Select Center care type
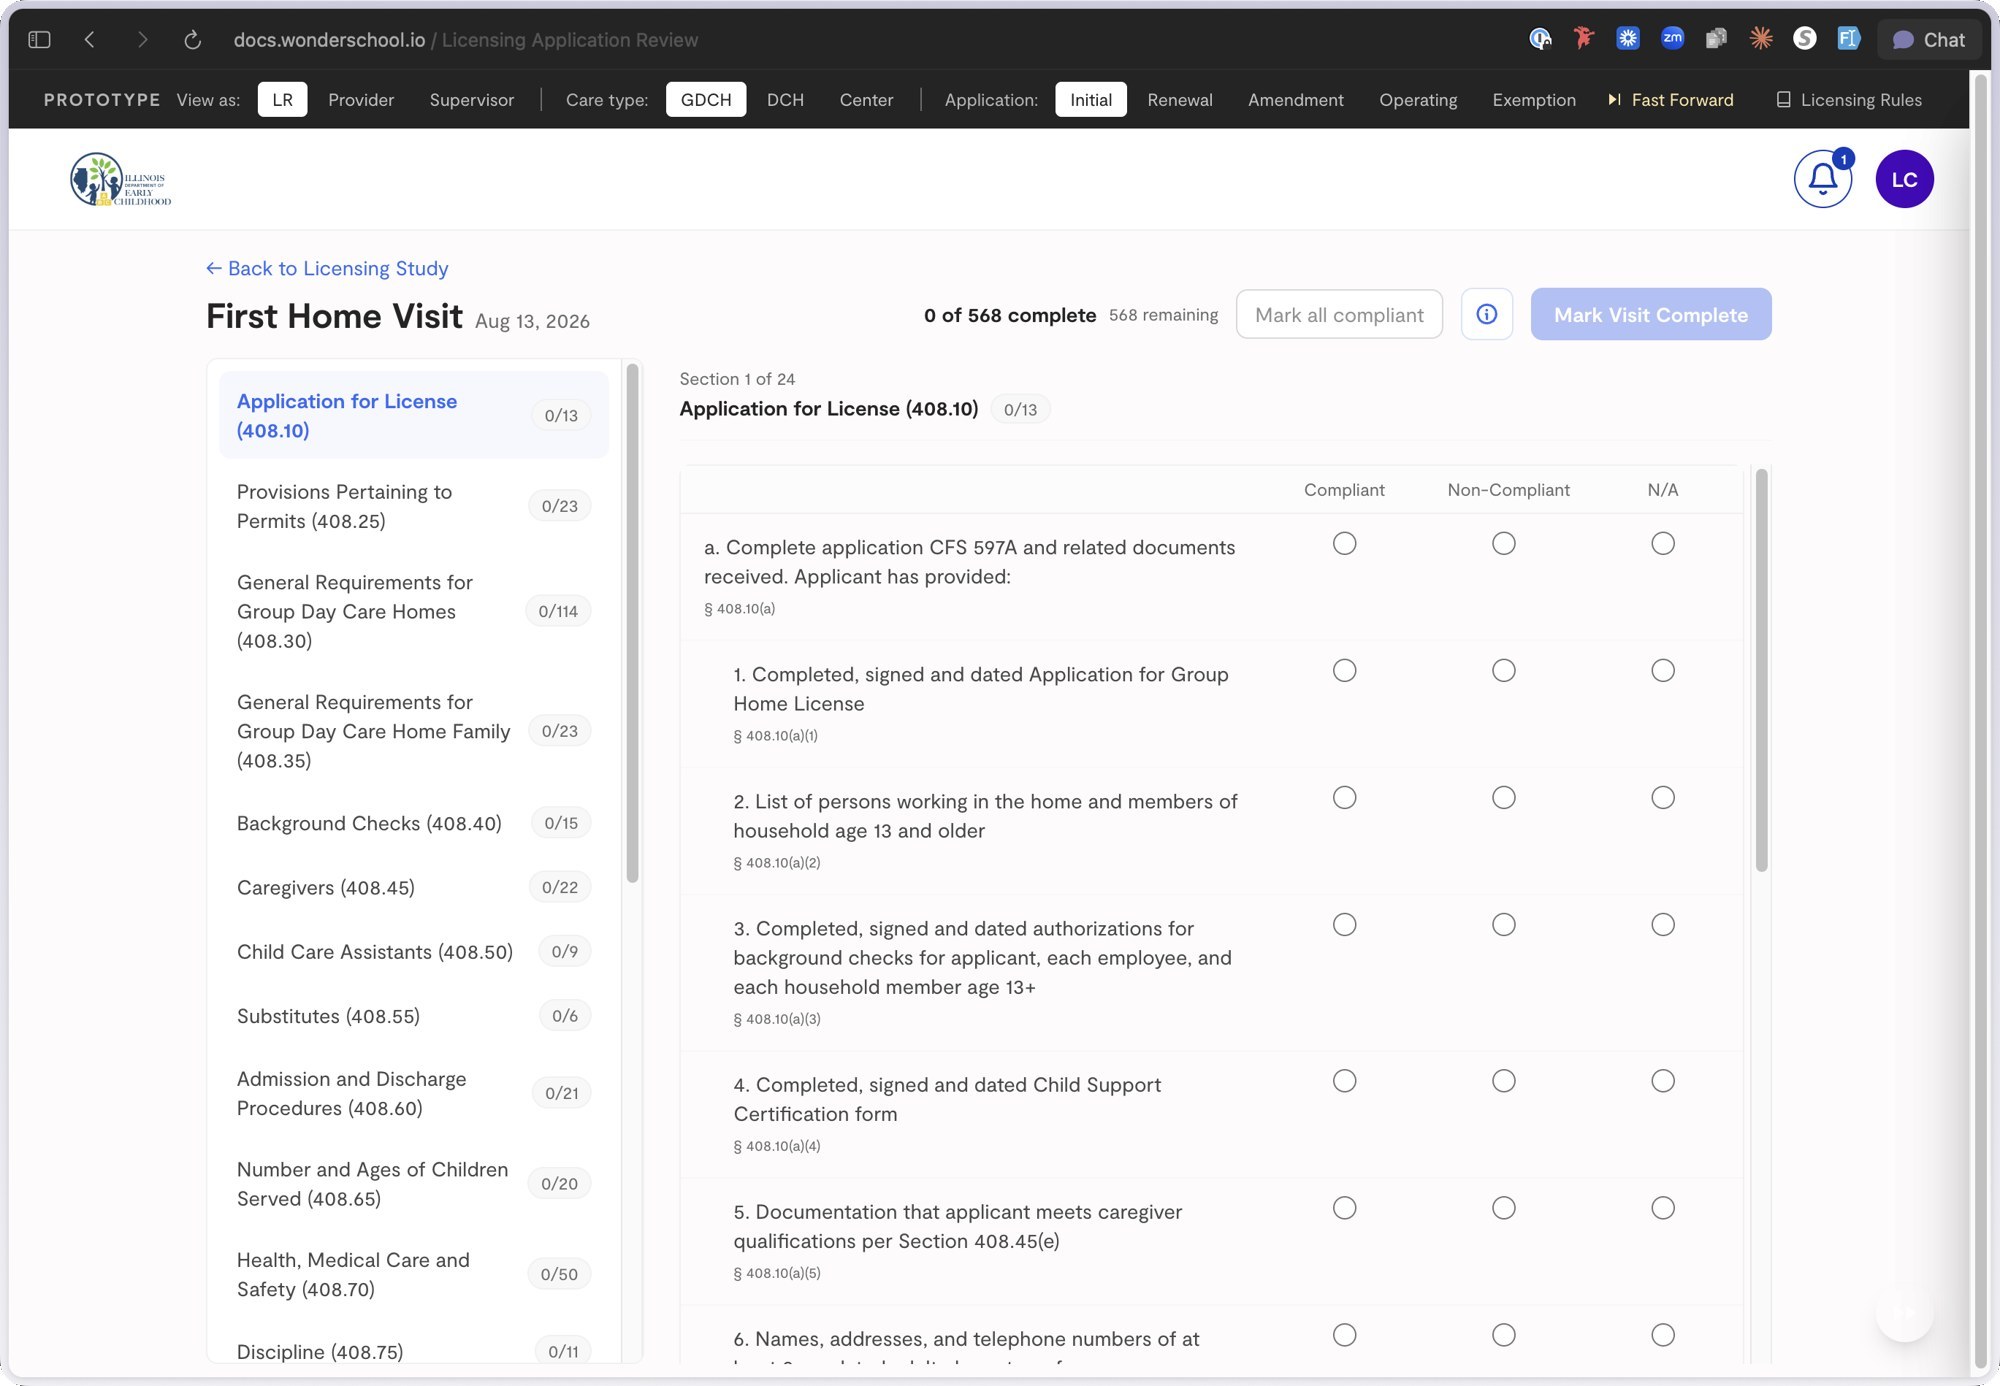This screenshot has width=2000, height=1386. [866, 100]
